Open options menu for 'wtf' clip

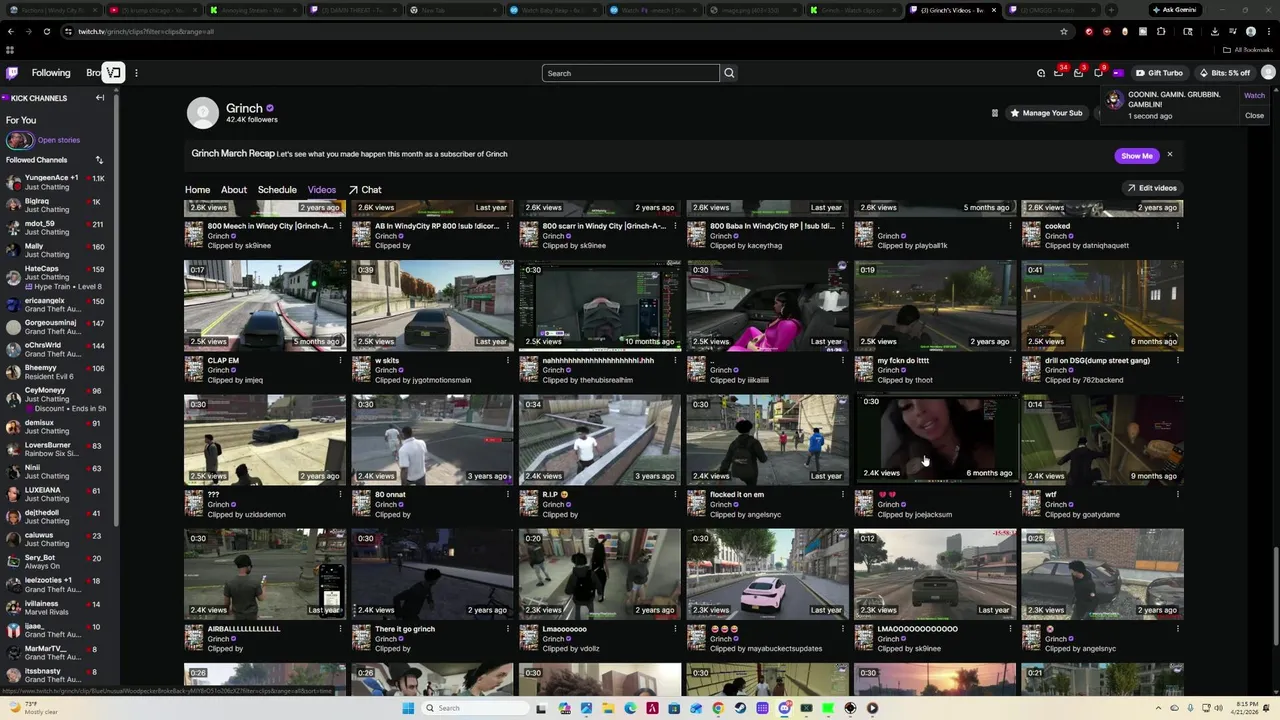point(1177,494)
